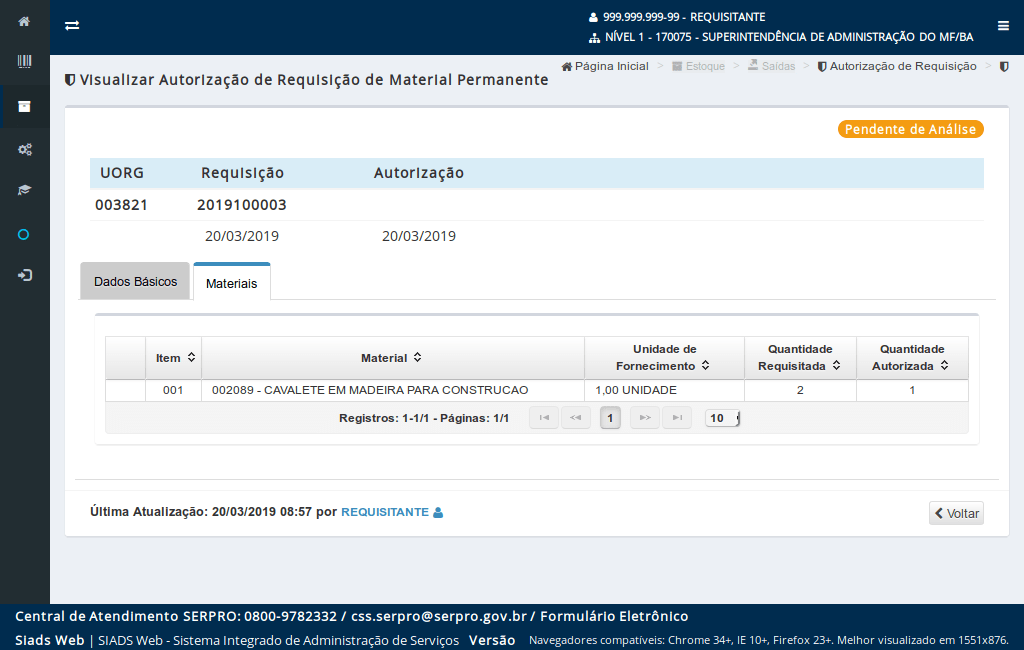Image resolution: width=1024 pixels, height=650 pixels.
Task: Go to last page of results
Action: click(677, 418)
